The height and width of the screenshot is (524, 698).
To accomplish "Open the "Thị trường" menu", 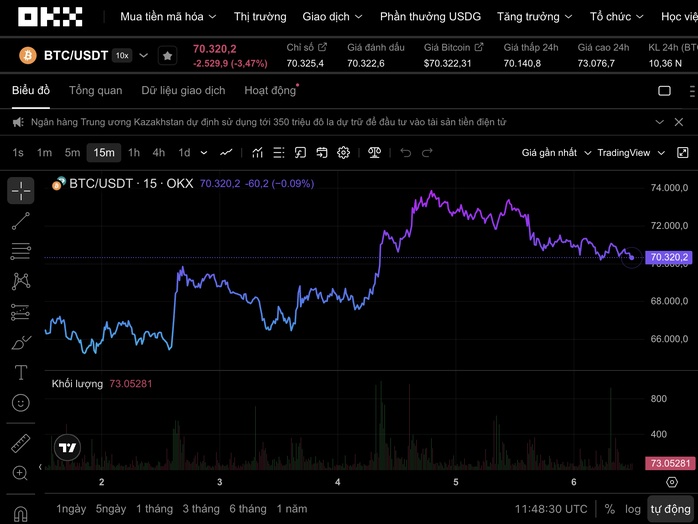I will 260,17.
